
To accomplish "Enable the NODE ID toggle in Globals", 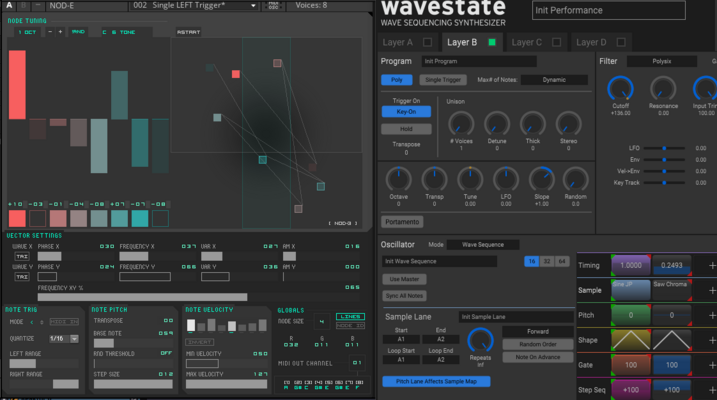I will (x=350, y=325).
